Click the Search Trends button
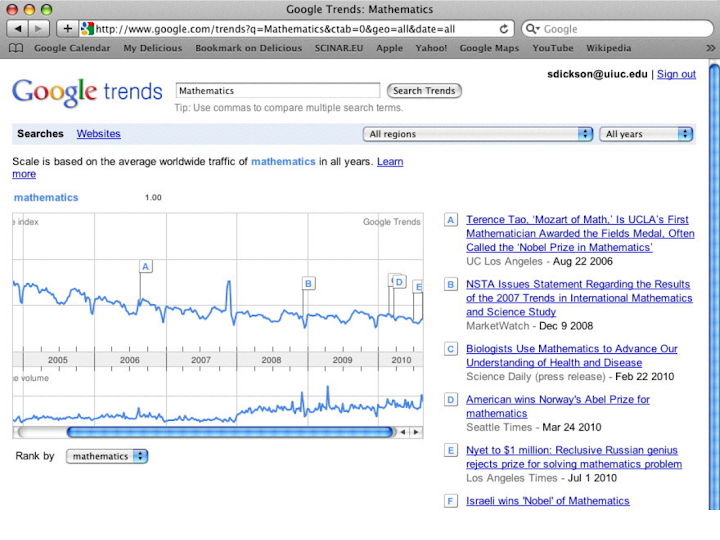720x540 pixels. click(x=424, y=91)
